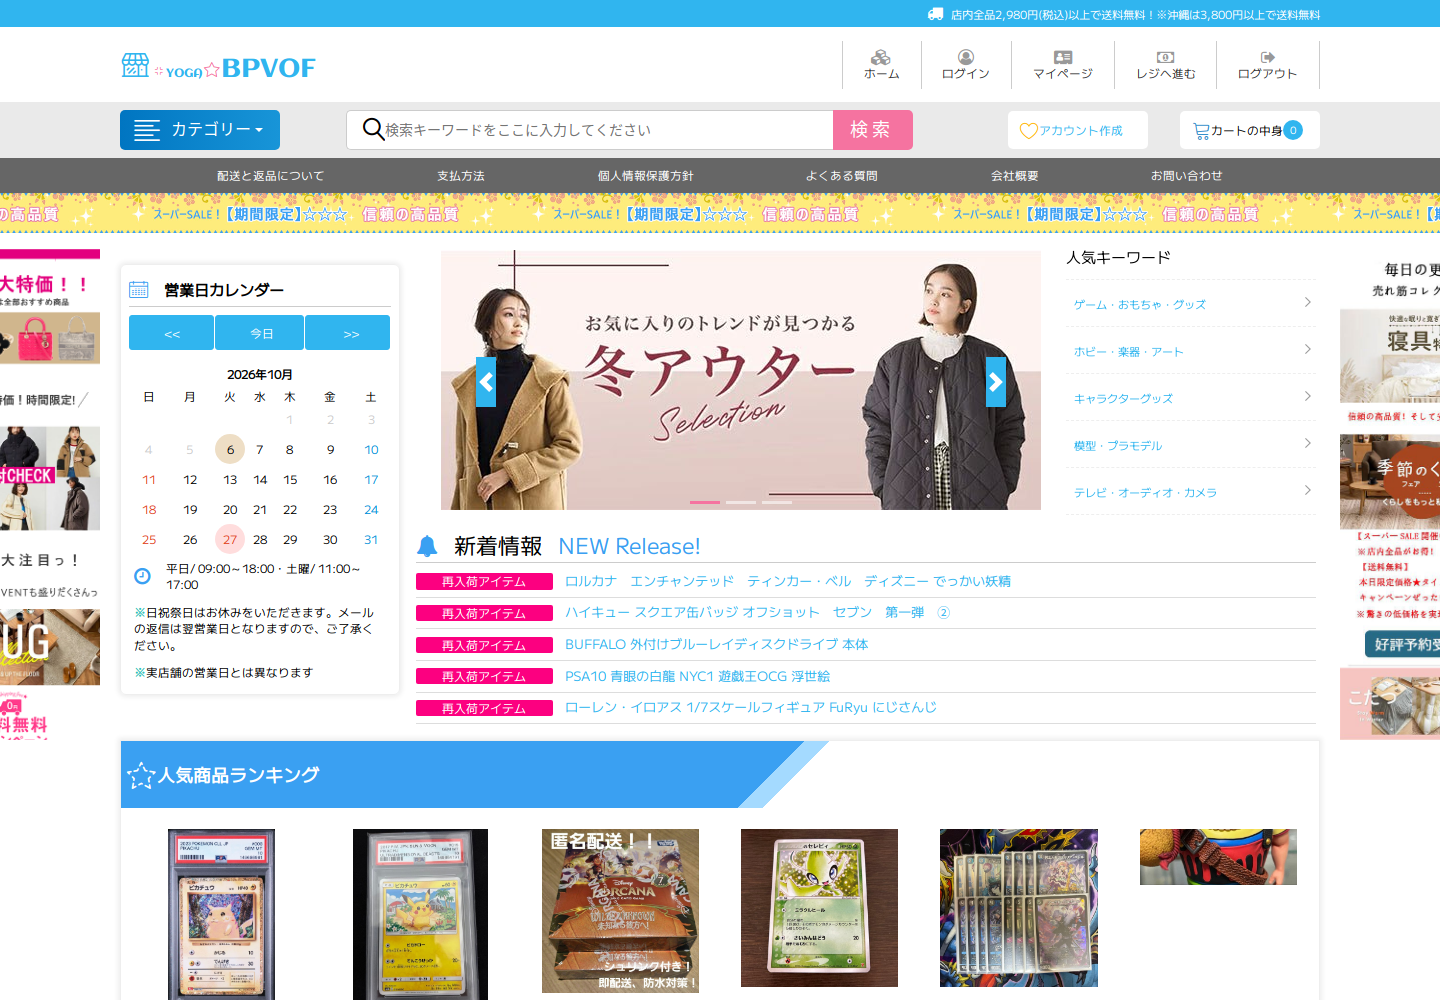
Task: Expand ホビー・楽器・アート keyword chevron
Action: click(x=1307, y=349)
